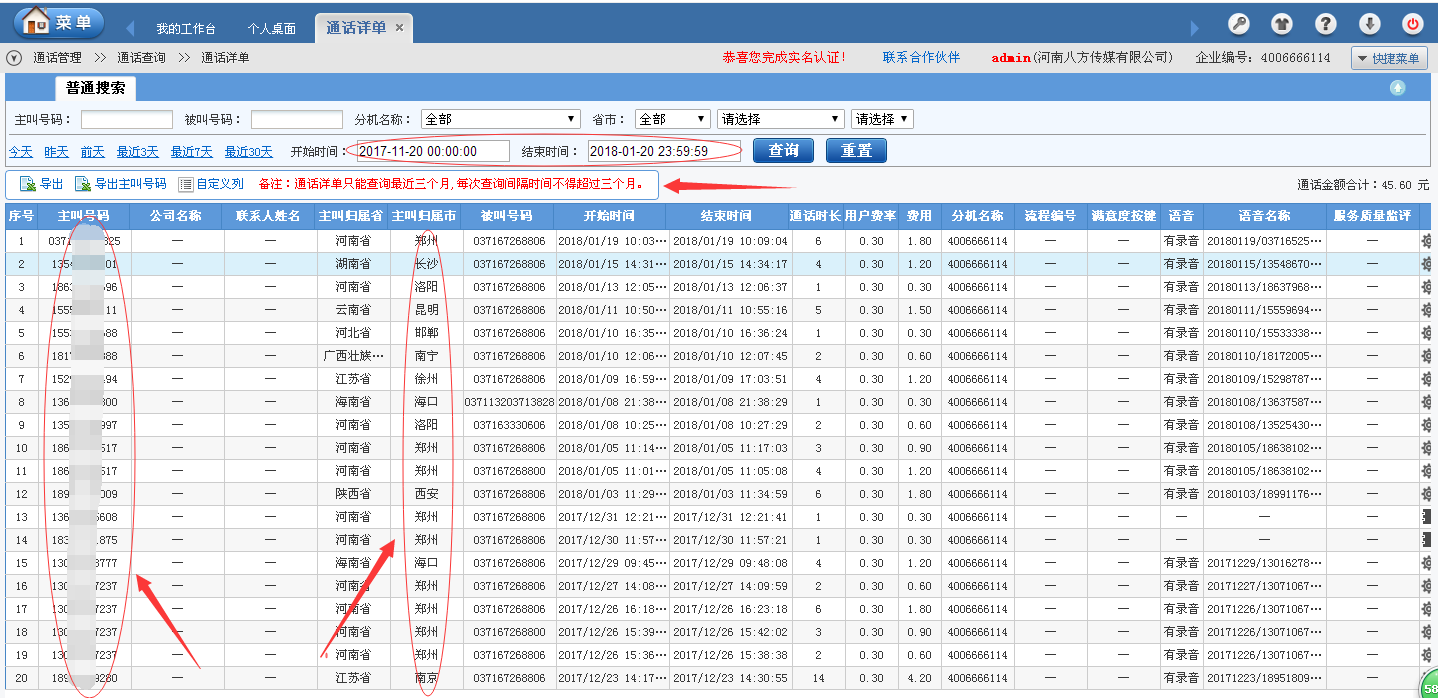Open the theme skin shirt icon
This screenshot has width=1438, height=698.
[x=1281, y=24]
